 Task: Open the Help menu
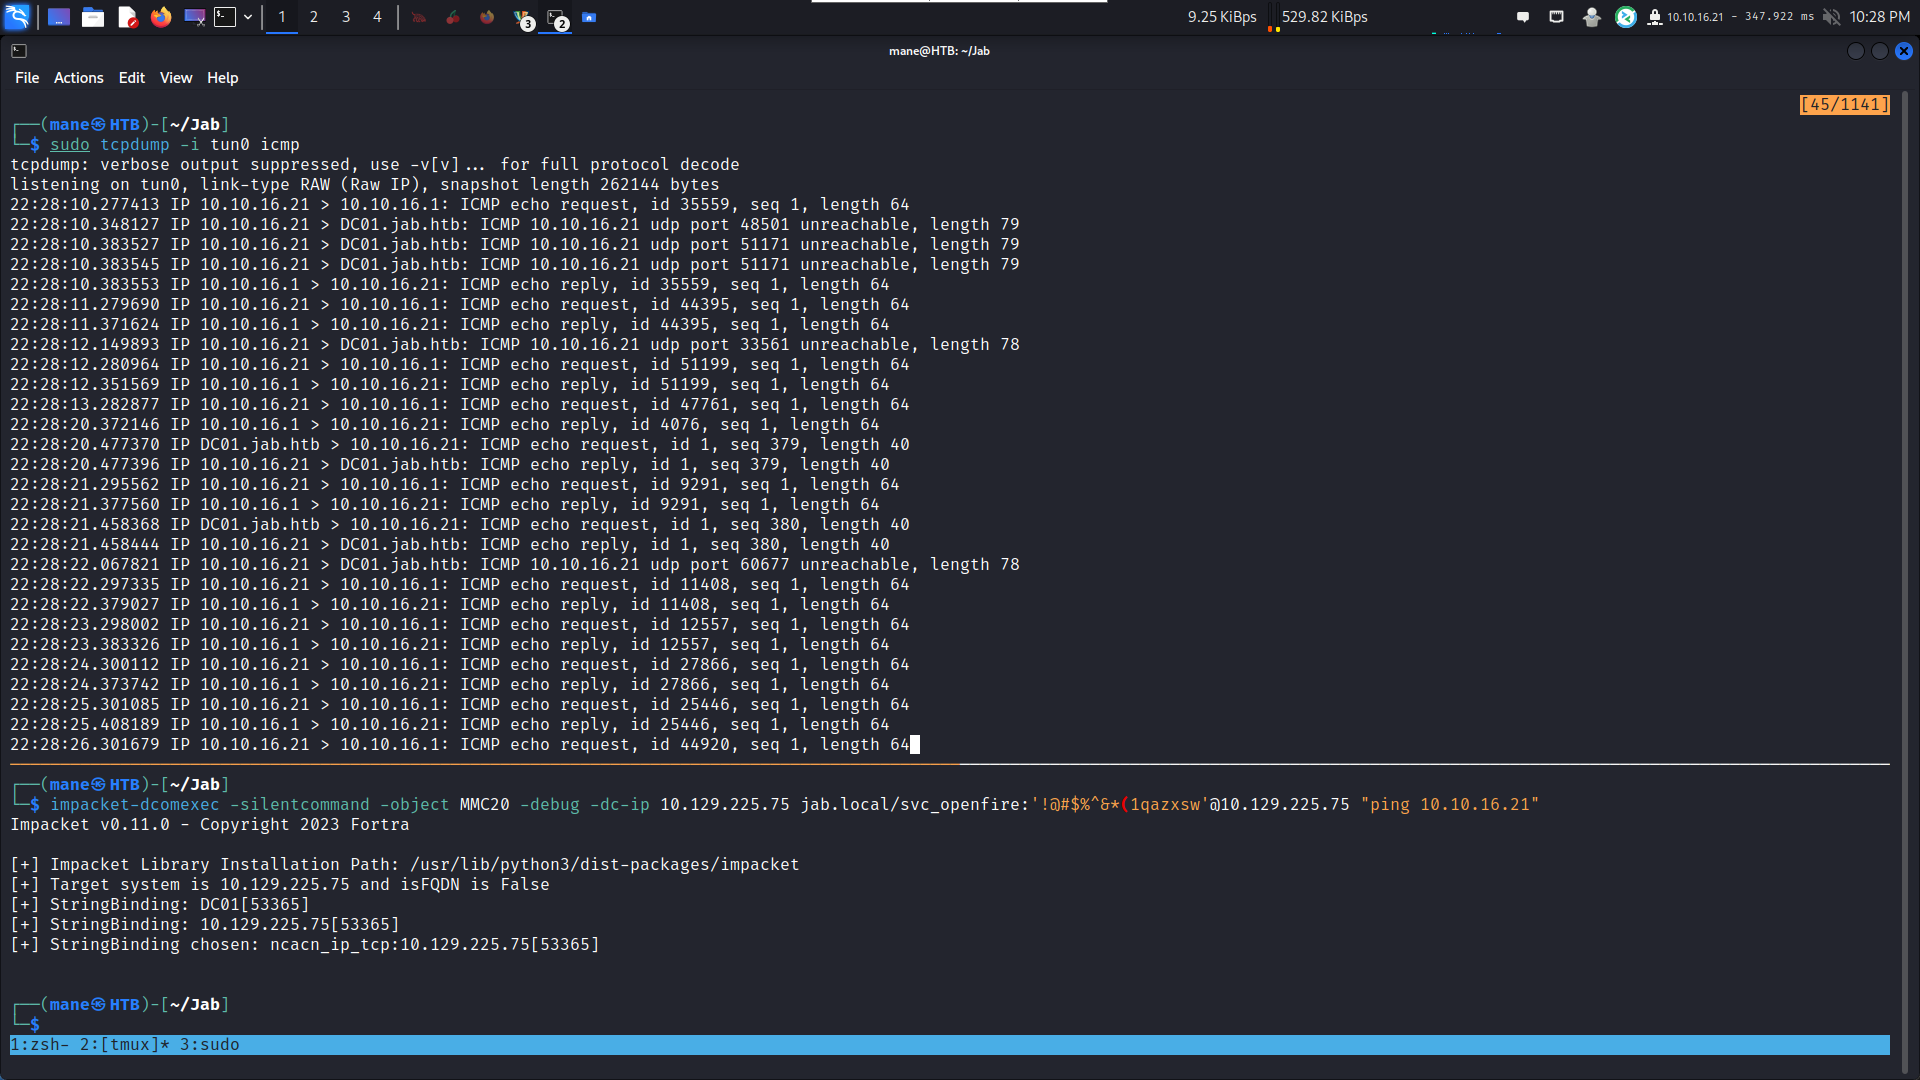click(x=222, y=78)
